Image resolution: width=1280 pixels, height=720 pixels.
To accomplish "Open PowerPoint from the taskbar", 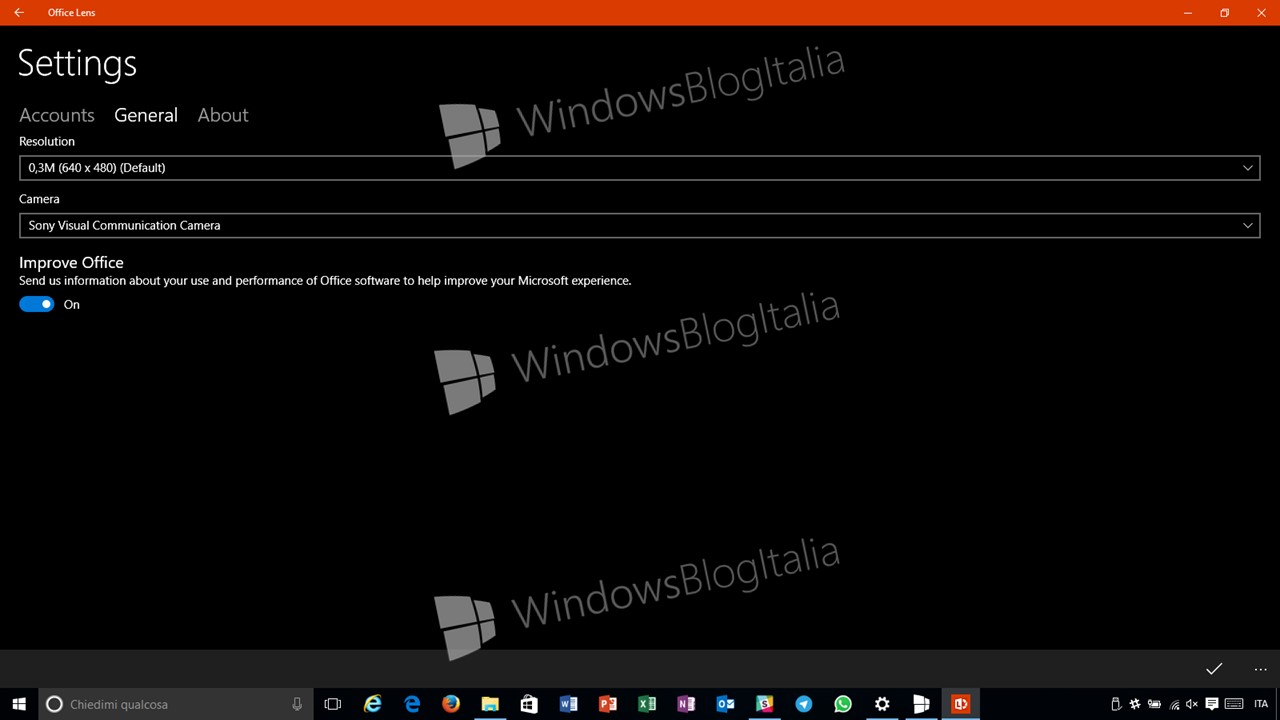I will point(607,704).
